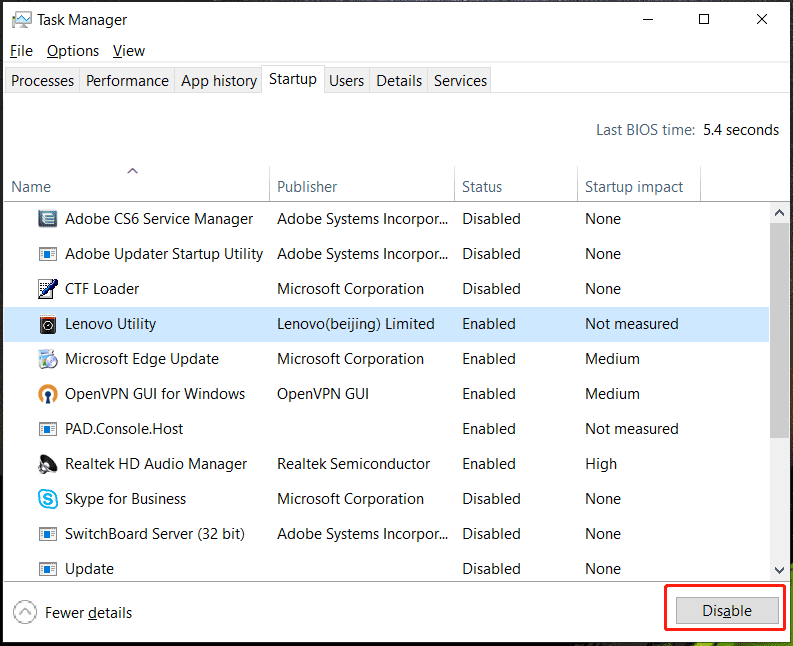793x646 pixels.
Task: Click the Fewer details link
Action: tap(89, 613)
